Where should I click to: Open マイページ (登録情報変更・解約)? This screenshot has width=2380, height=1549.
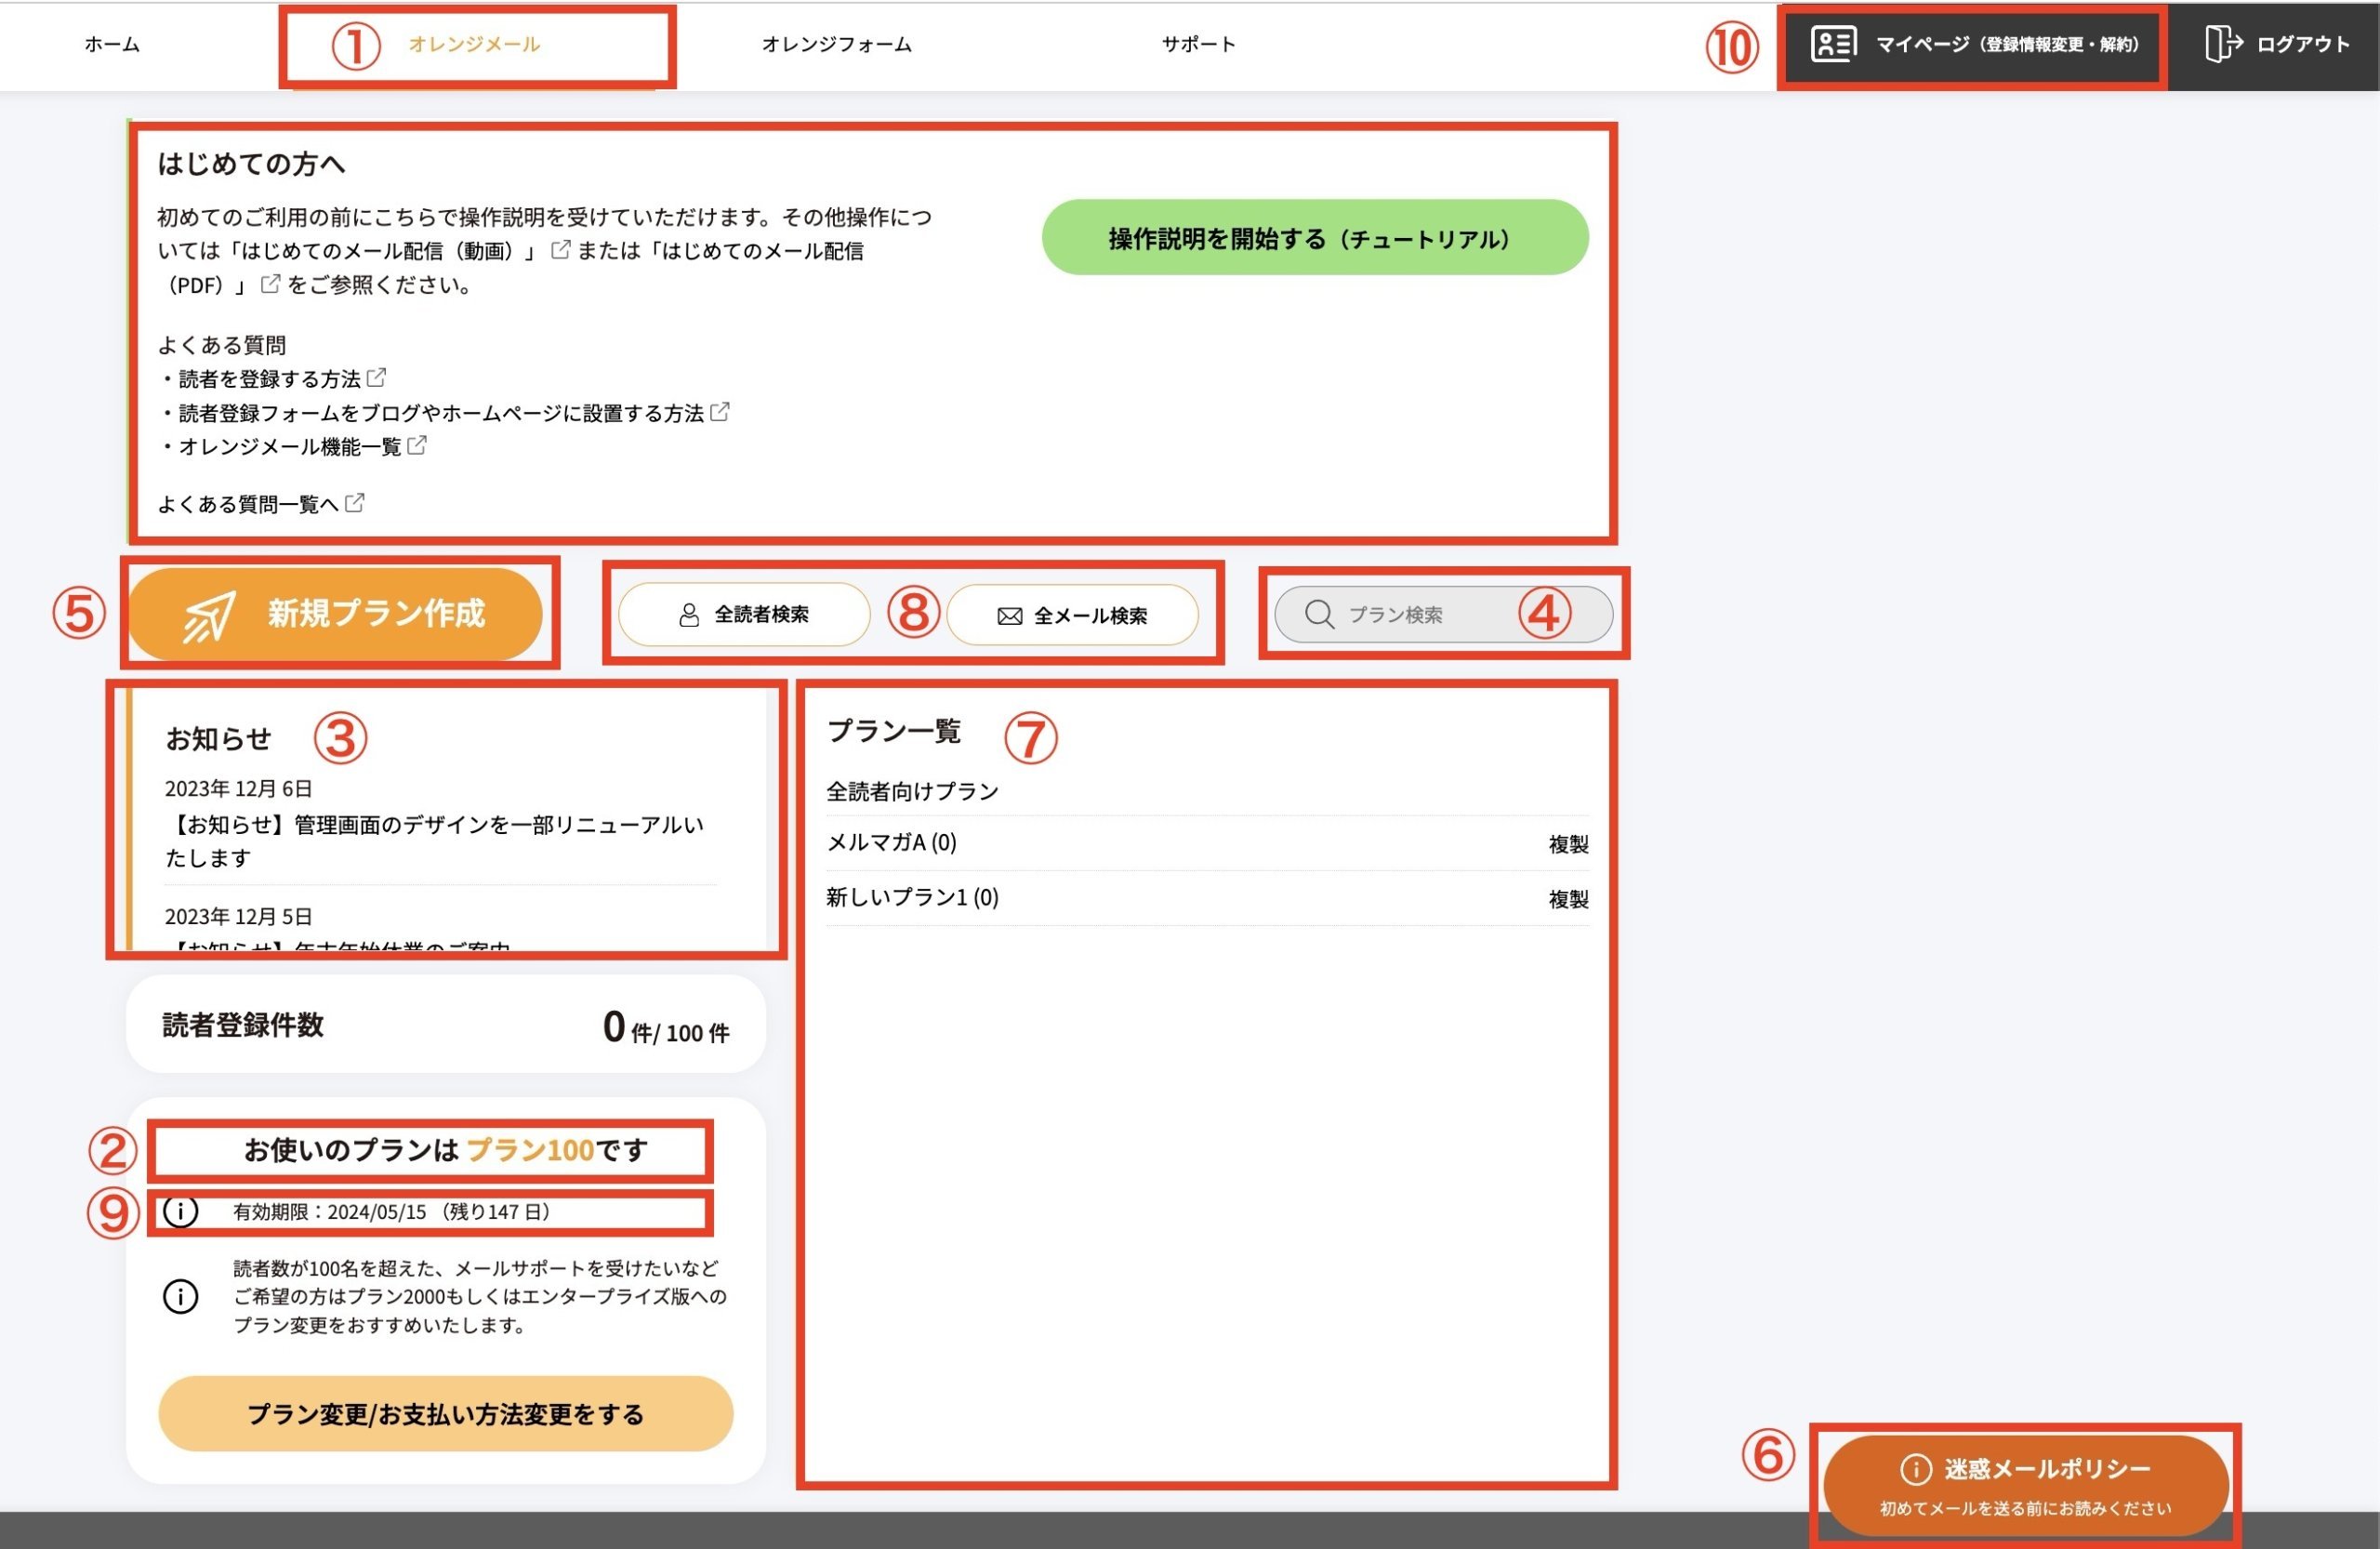point(1974,45)
